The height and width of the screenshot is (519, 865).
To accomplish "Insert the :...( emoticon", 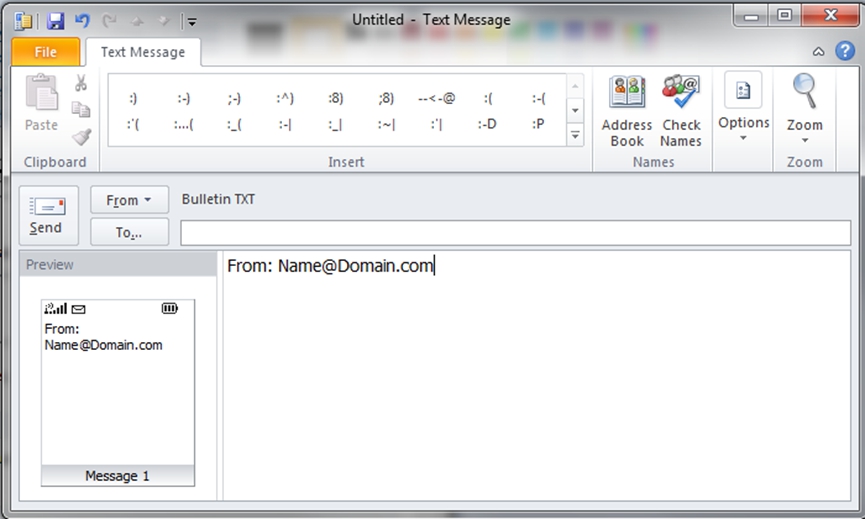I will pyautogui.click(x=184, y=124).
